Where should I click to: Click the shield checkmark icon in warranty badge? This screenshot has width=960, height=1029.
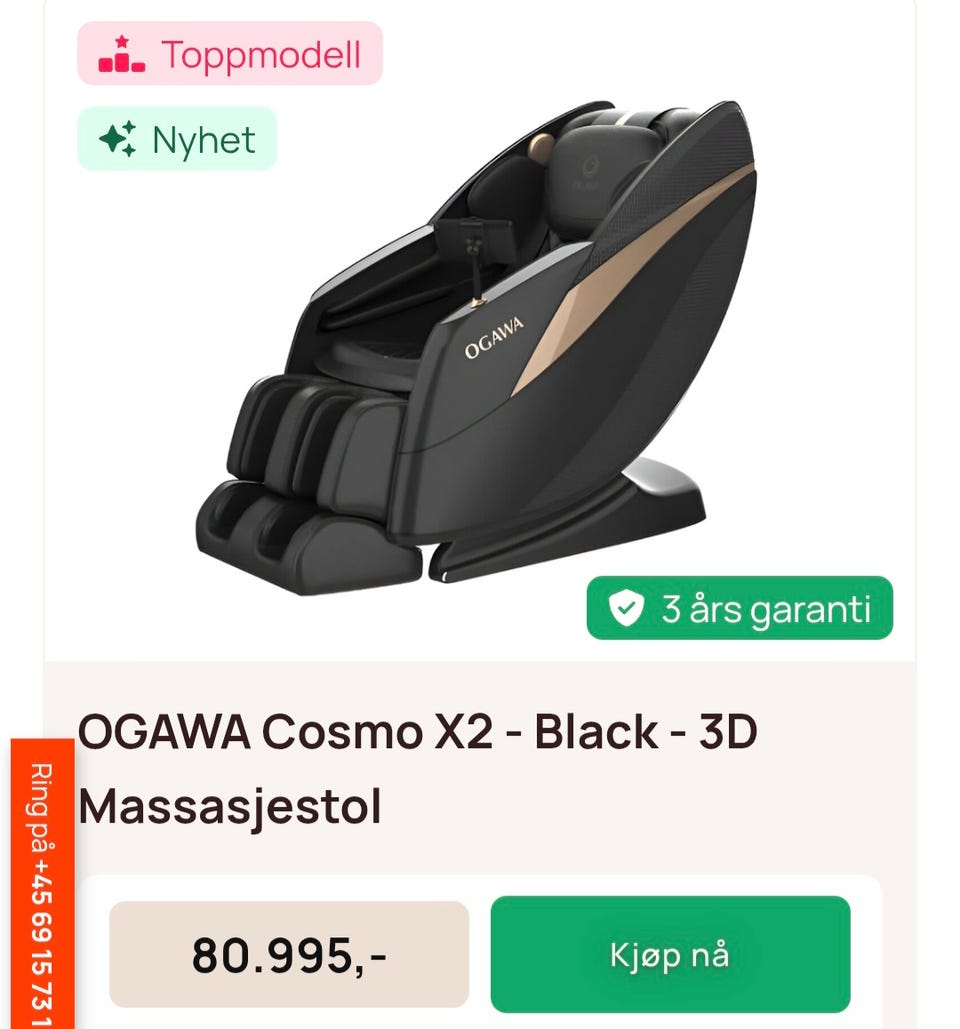(x=625, y=608)
